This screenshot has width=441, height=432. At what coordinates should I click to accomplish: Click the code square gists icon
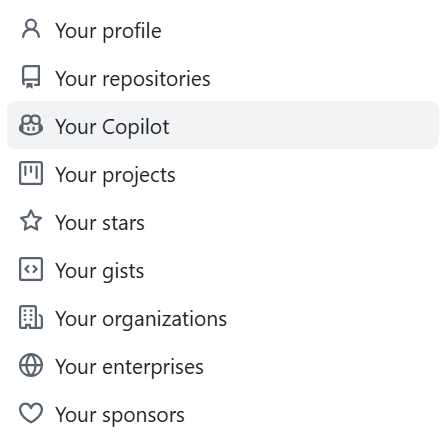(31, 269)
